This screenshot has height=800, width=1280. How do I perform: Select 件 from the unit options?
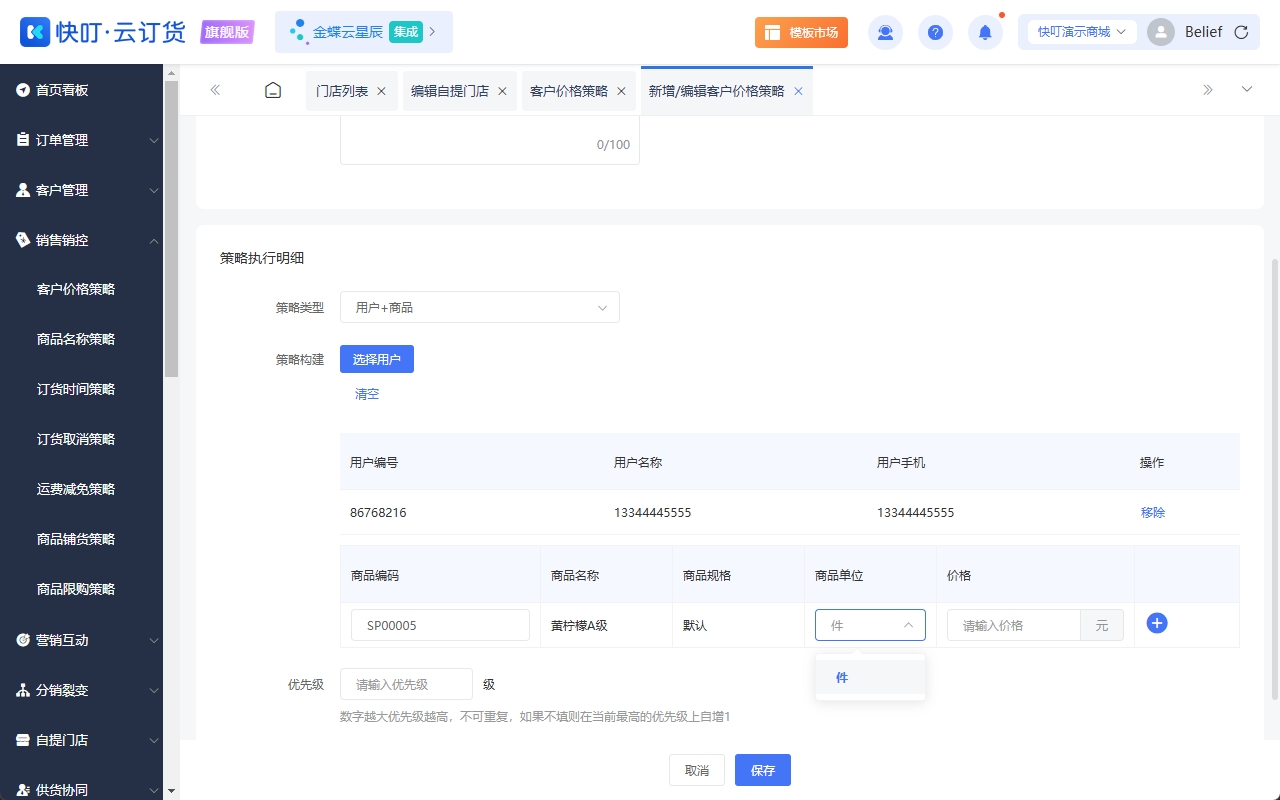[x=870, y=677]
